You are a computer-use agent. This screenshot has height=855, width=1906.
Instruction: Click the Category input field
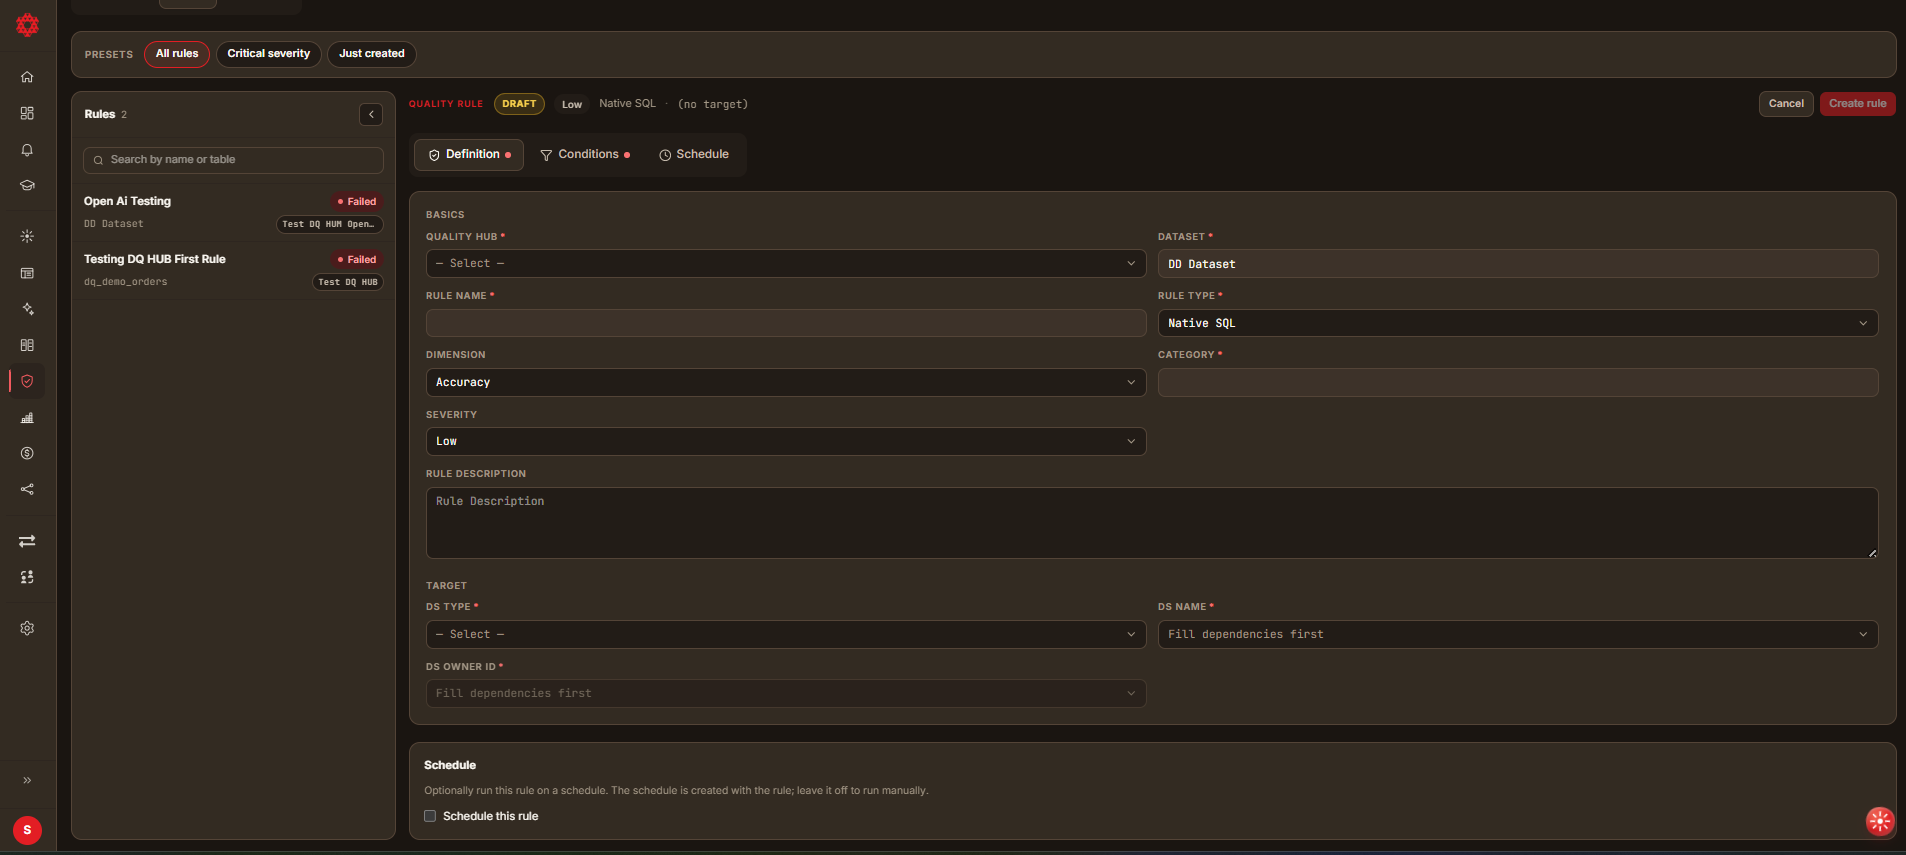[x=1518, y=382]
